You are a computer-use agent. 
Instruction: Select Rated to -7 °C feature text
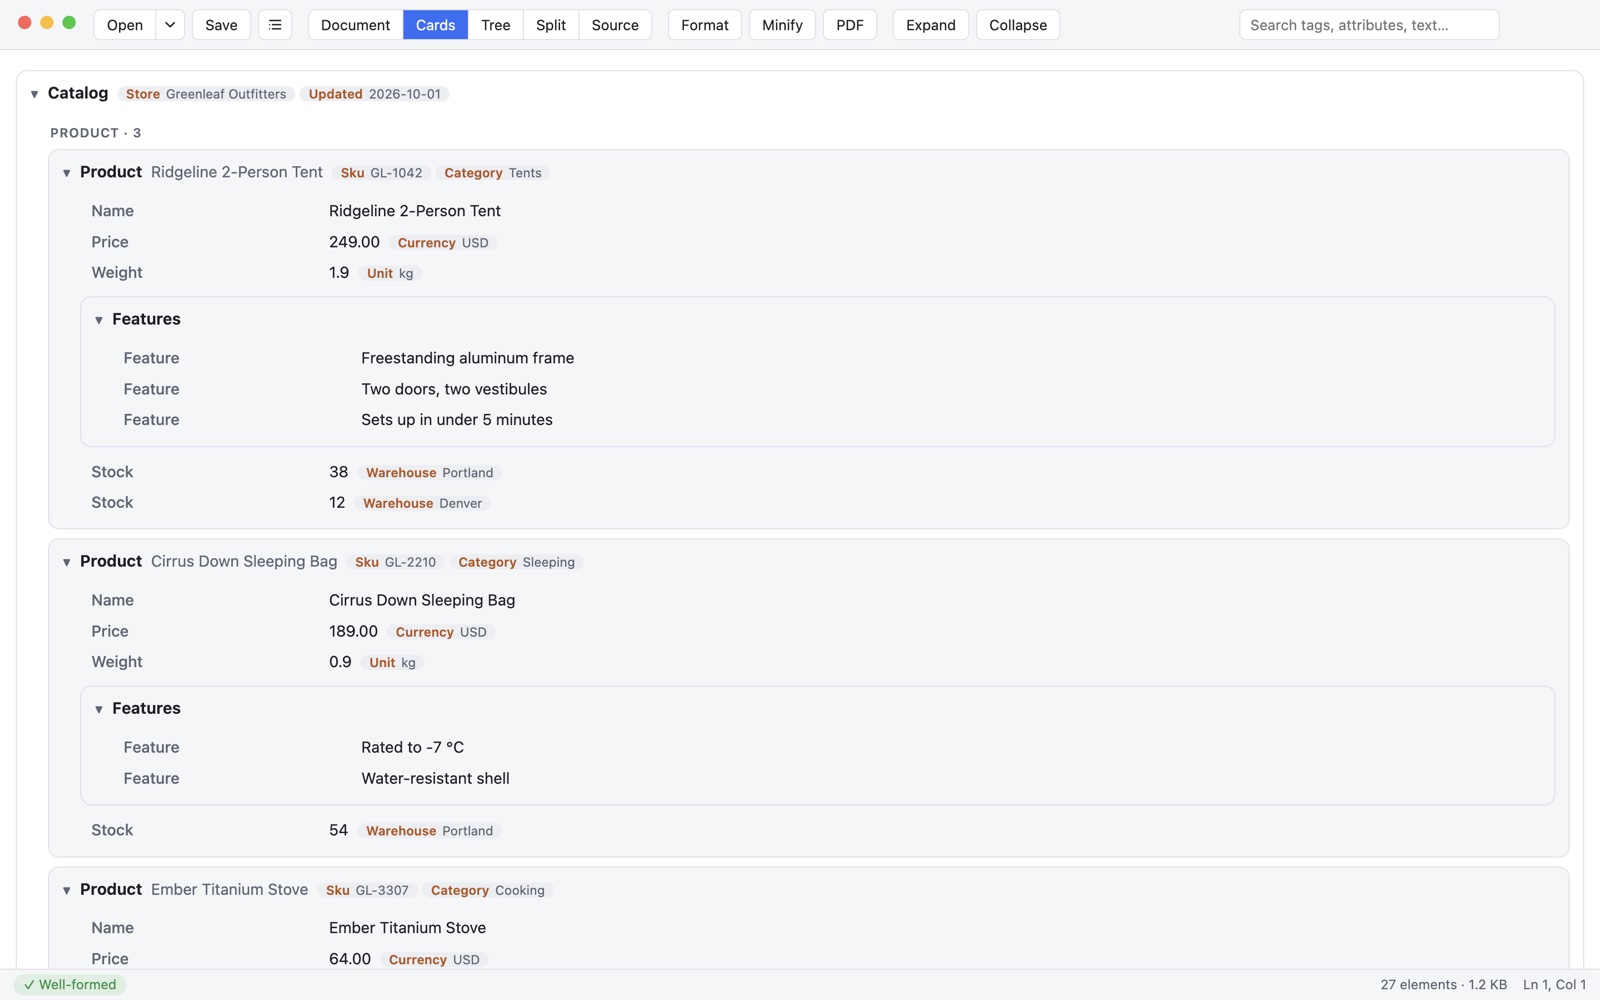[x=412, y=747]
